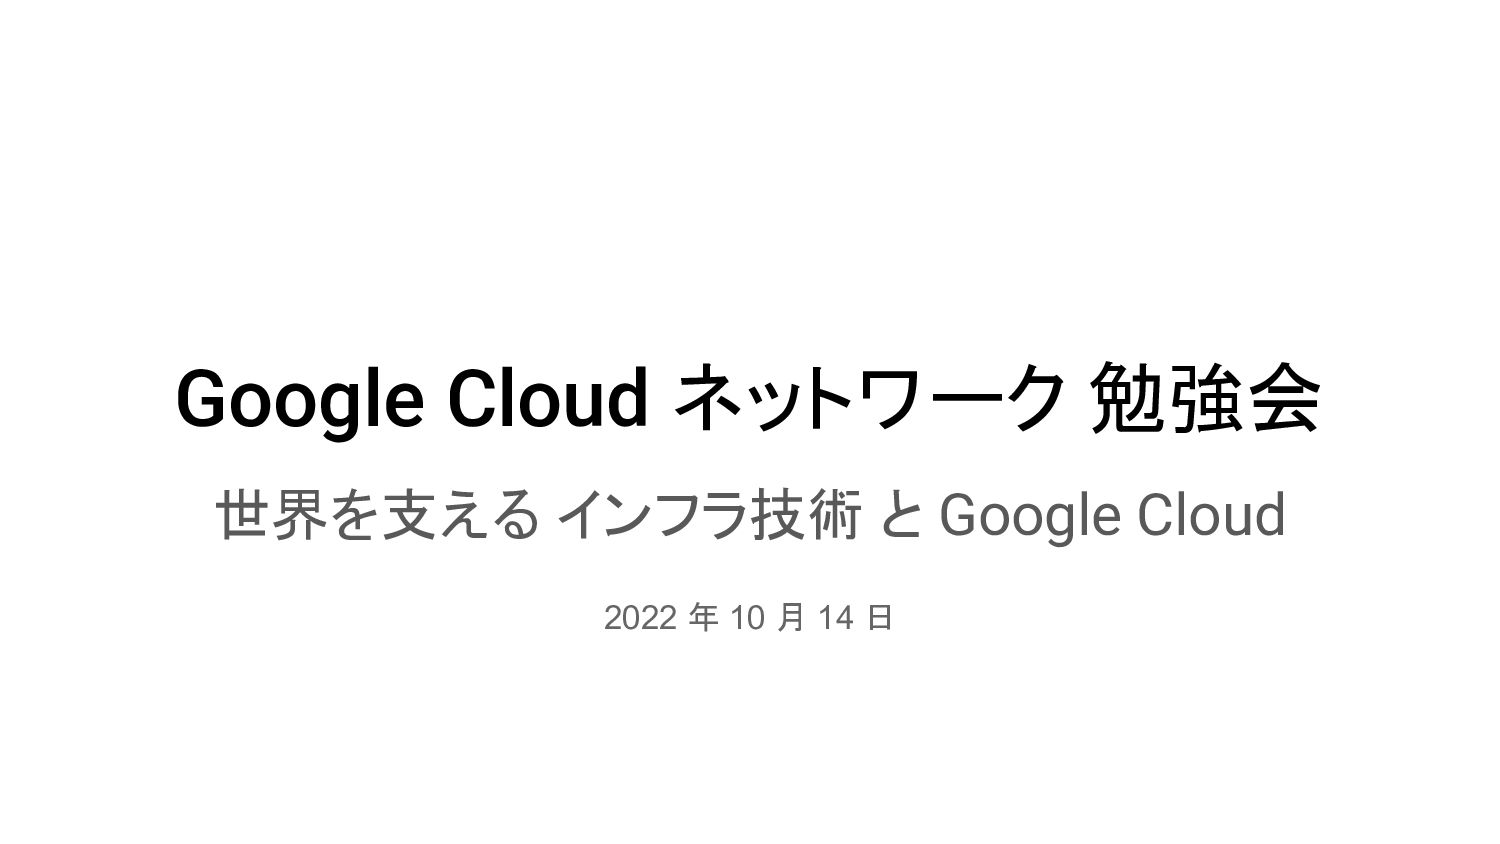Click the ネットワーク text in the title
The image size is (1500, 844).
(x=869, y=398)
